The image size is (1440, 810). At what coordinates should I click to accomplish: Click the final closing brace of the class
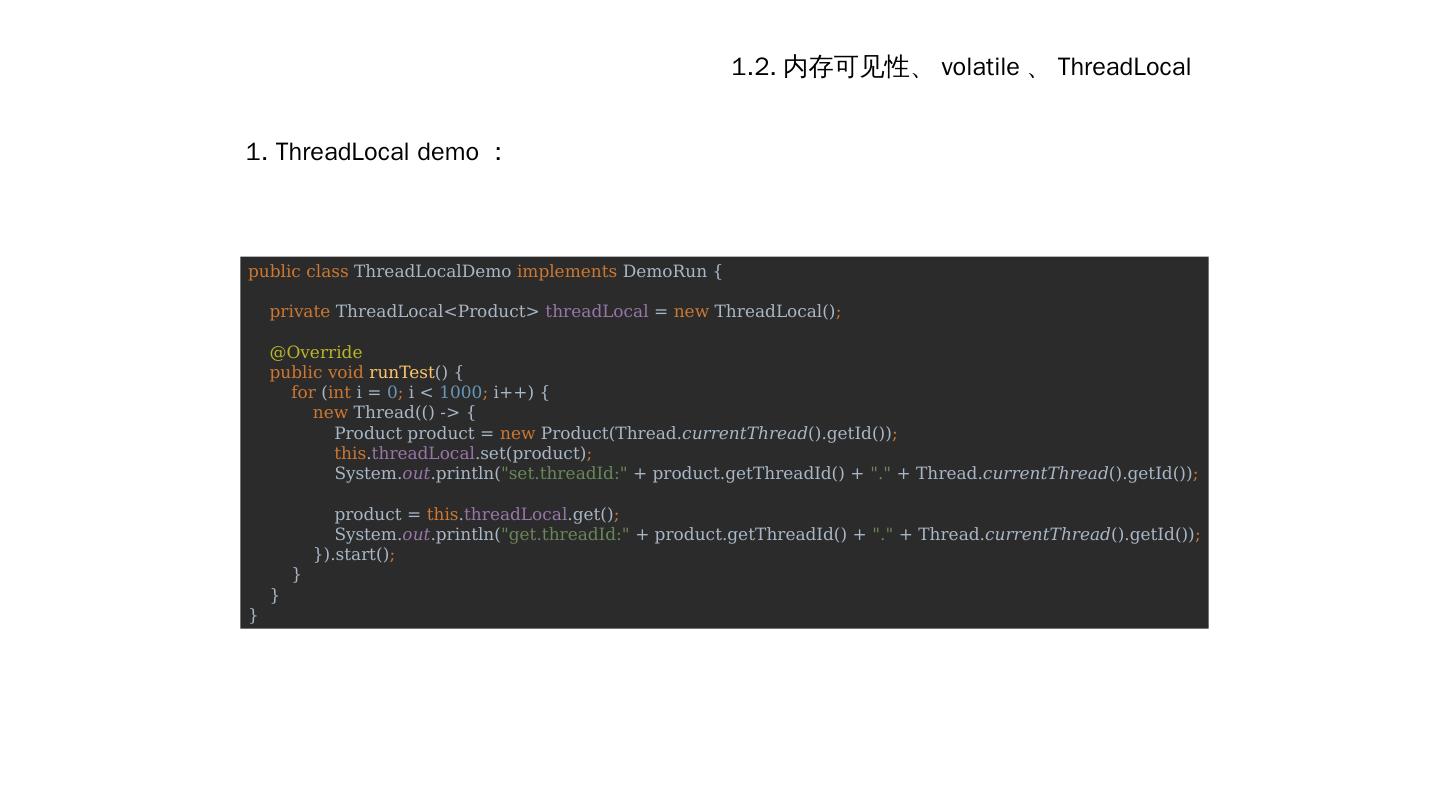click(253, 616)
